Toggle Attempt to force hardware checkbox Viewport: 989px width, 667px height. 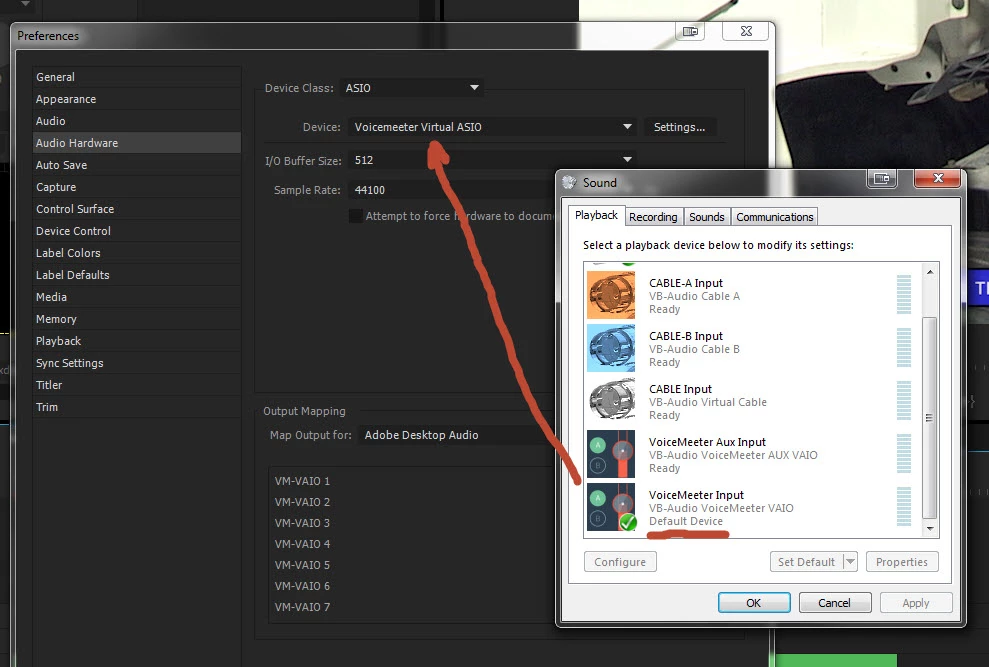[x=356, y=216]
